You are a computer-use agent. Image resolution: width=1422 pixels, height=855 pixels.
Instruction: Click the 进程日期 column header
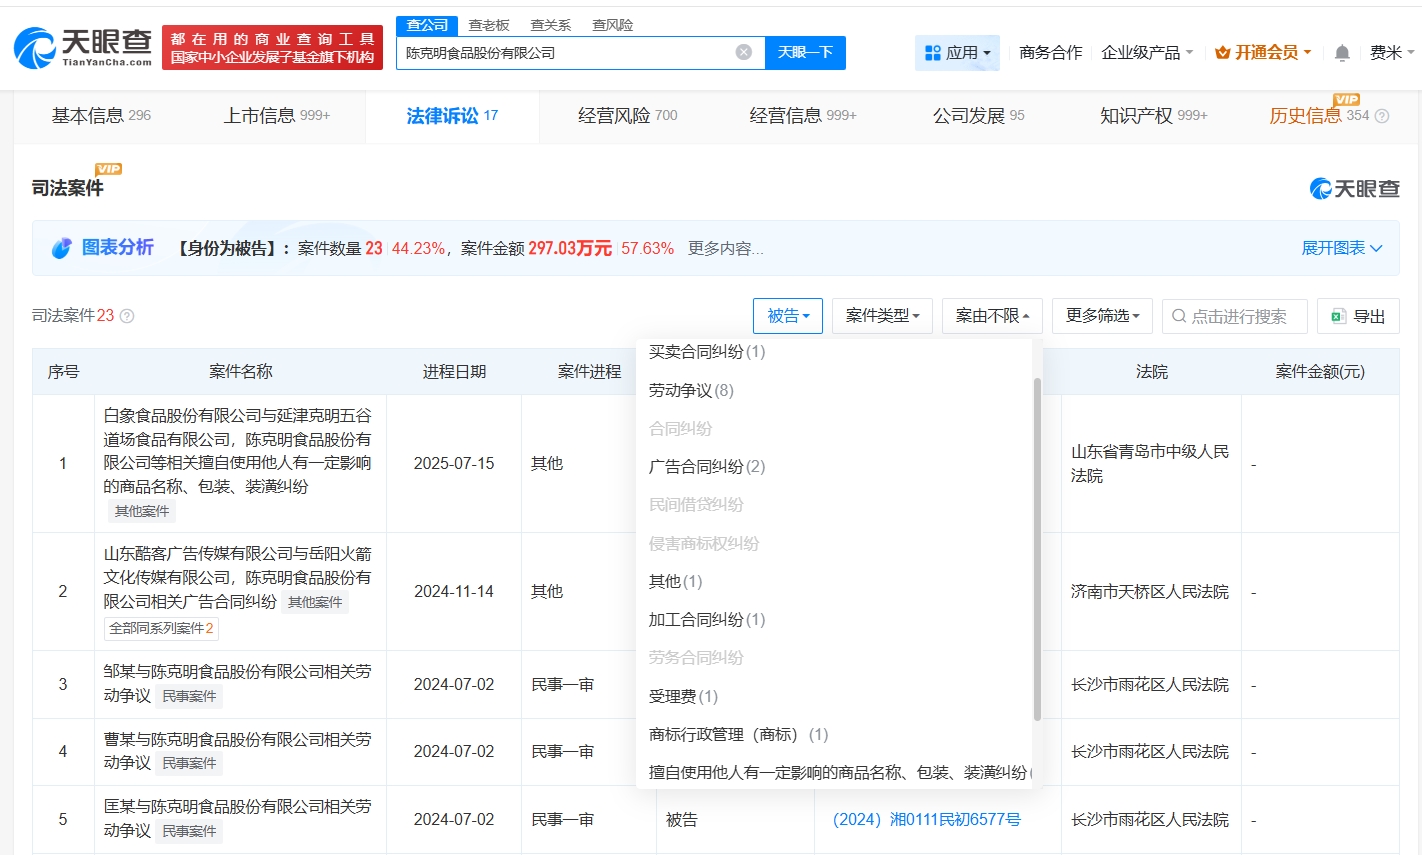click(454, 372)
